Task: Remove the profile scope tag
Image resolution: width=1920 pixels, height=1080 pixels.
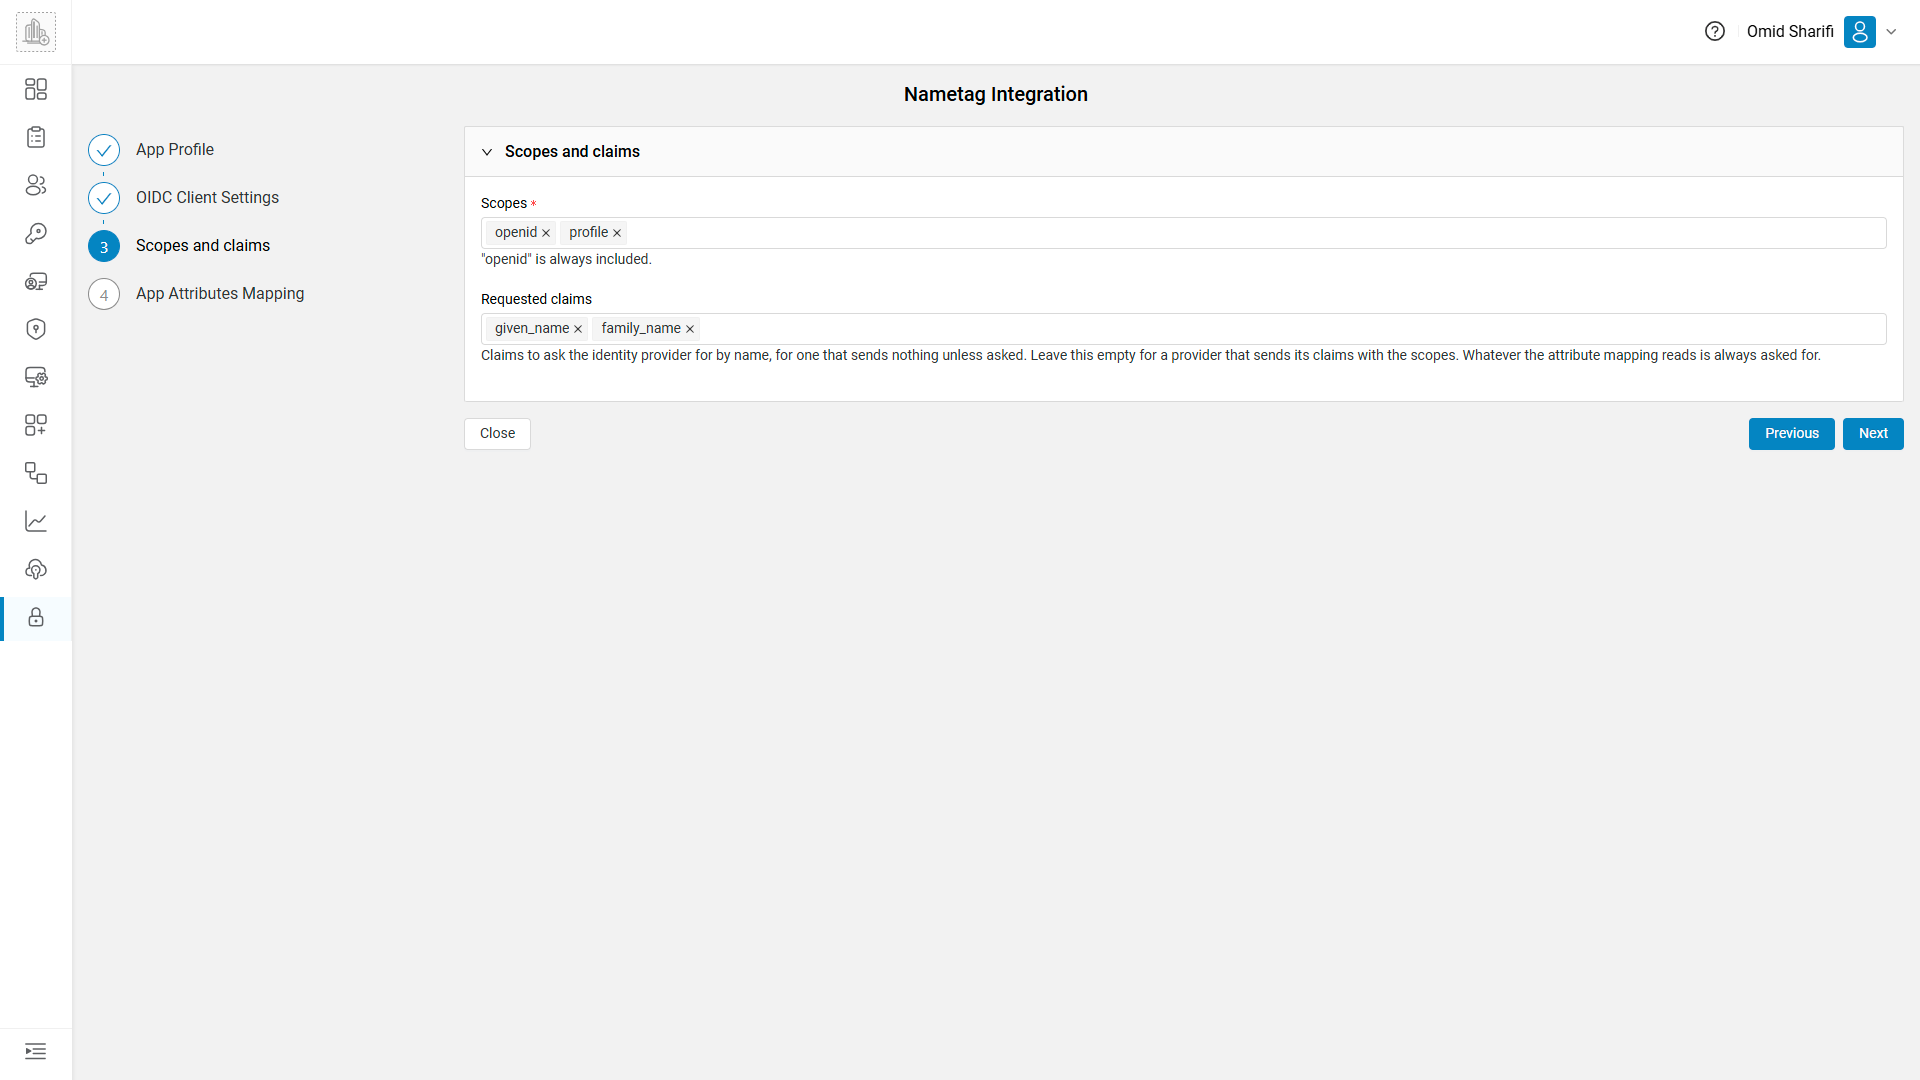Action: [617, 233]
